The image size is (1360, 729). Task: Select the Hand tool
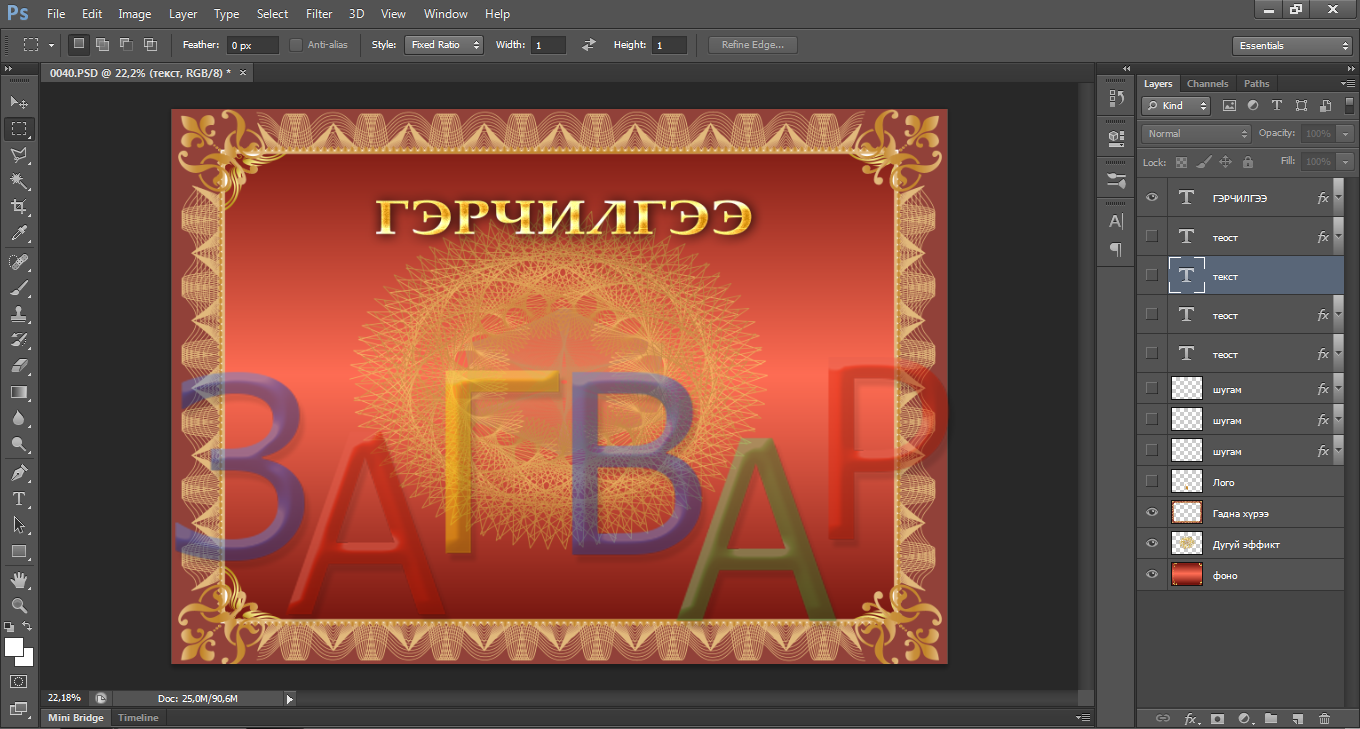tap(19, 579)
